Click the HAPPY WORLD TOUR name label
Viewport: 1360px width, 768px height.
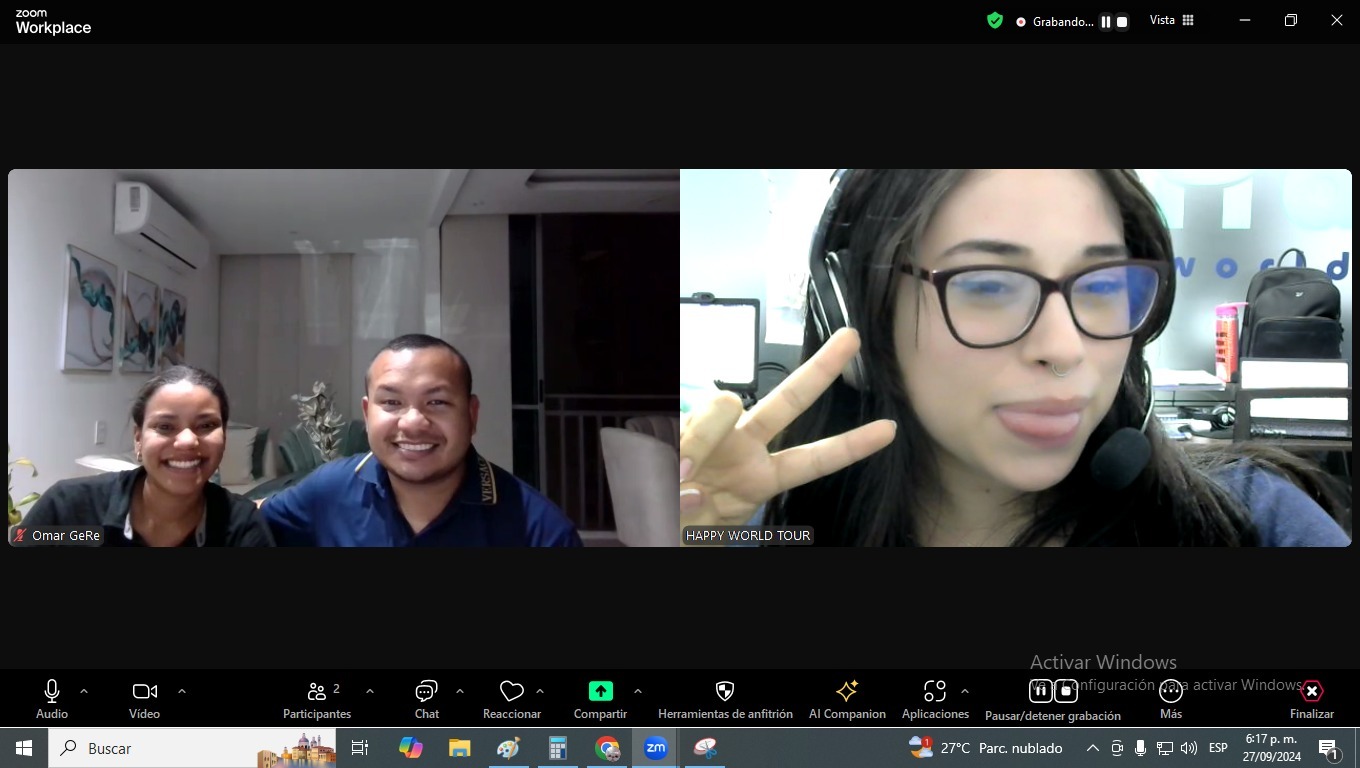point(748,536)
